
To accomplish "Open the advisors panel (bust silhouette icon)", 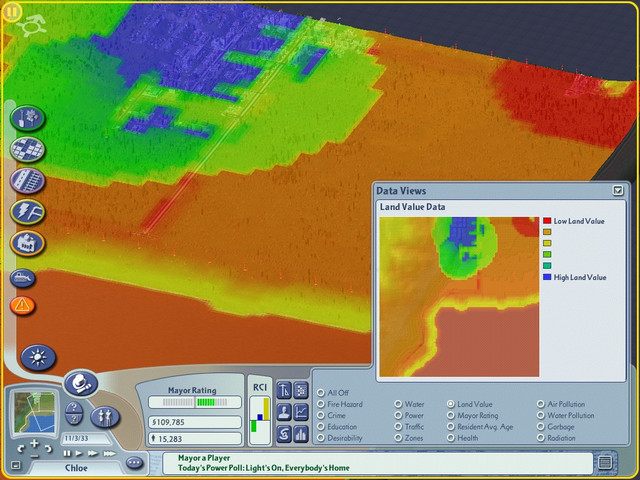I will [284, 412].
